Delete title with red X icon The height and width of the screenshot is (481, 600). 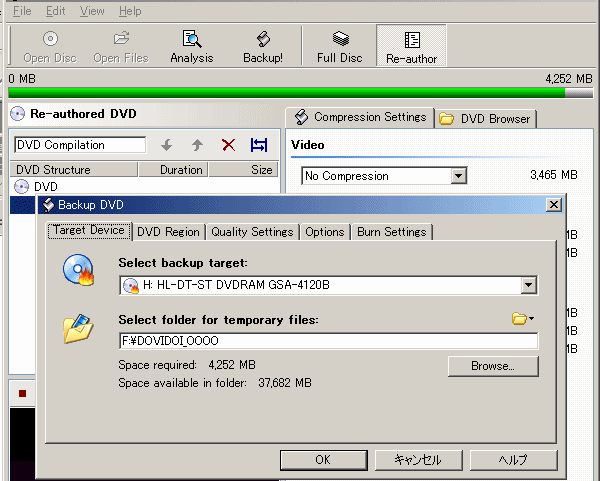[228, 145]
